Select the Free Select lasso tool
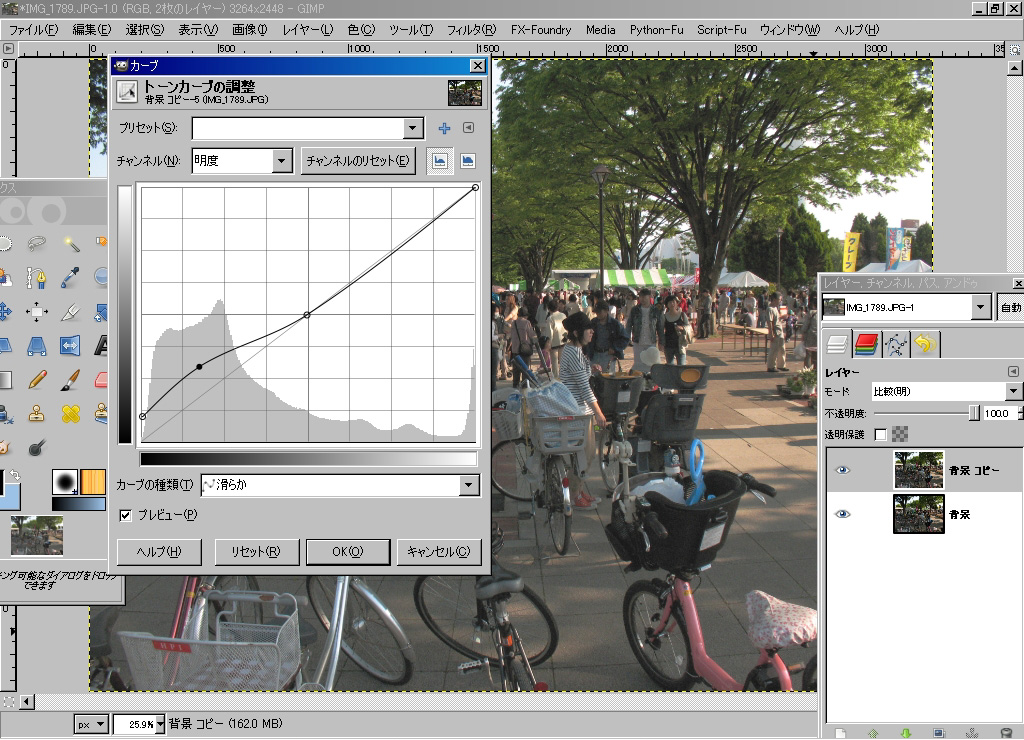 (37, 244)
